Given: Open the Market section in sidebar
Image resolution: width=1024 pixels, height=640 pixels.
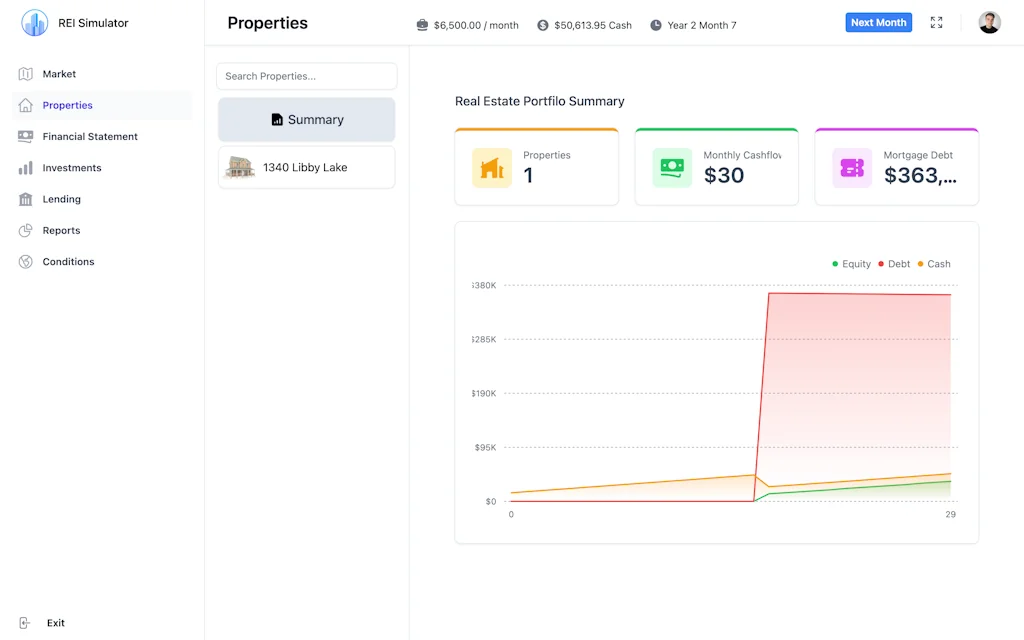Looking at the screenshot, I should click(60, 73).
